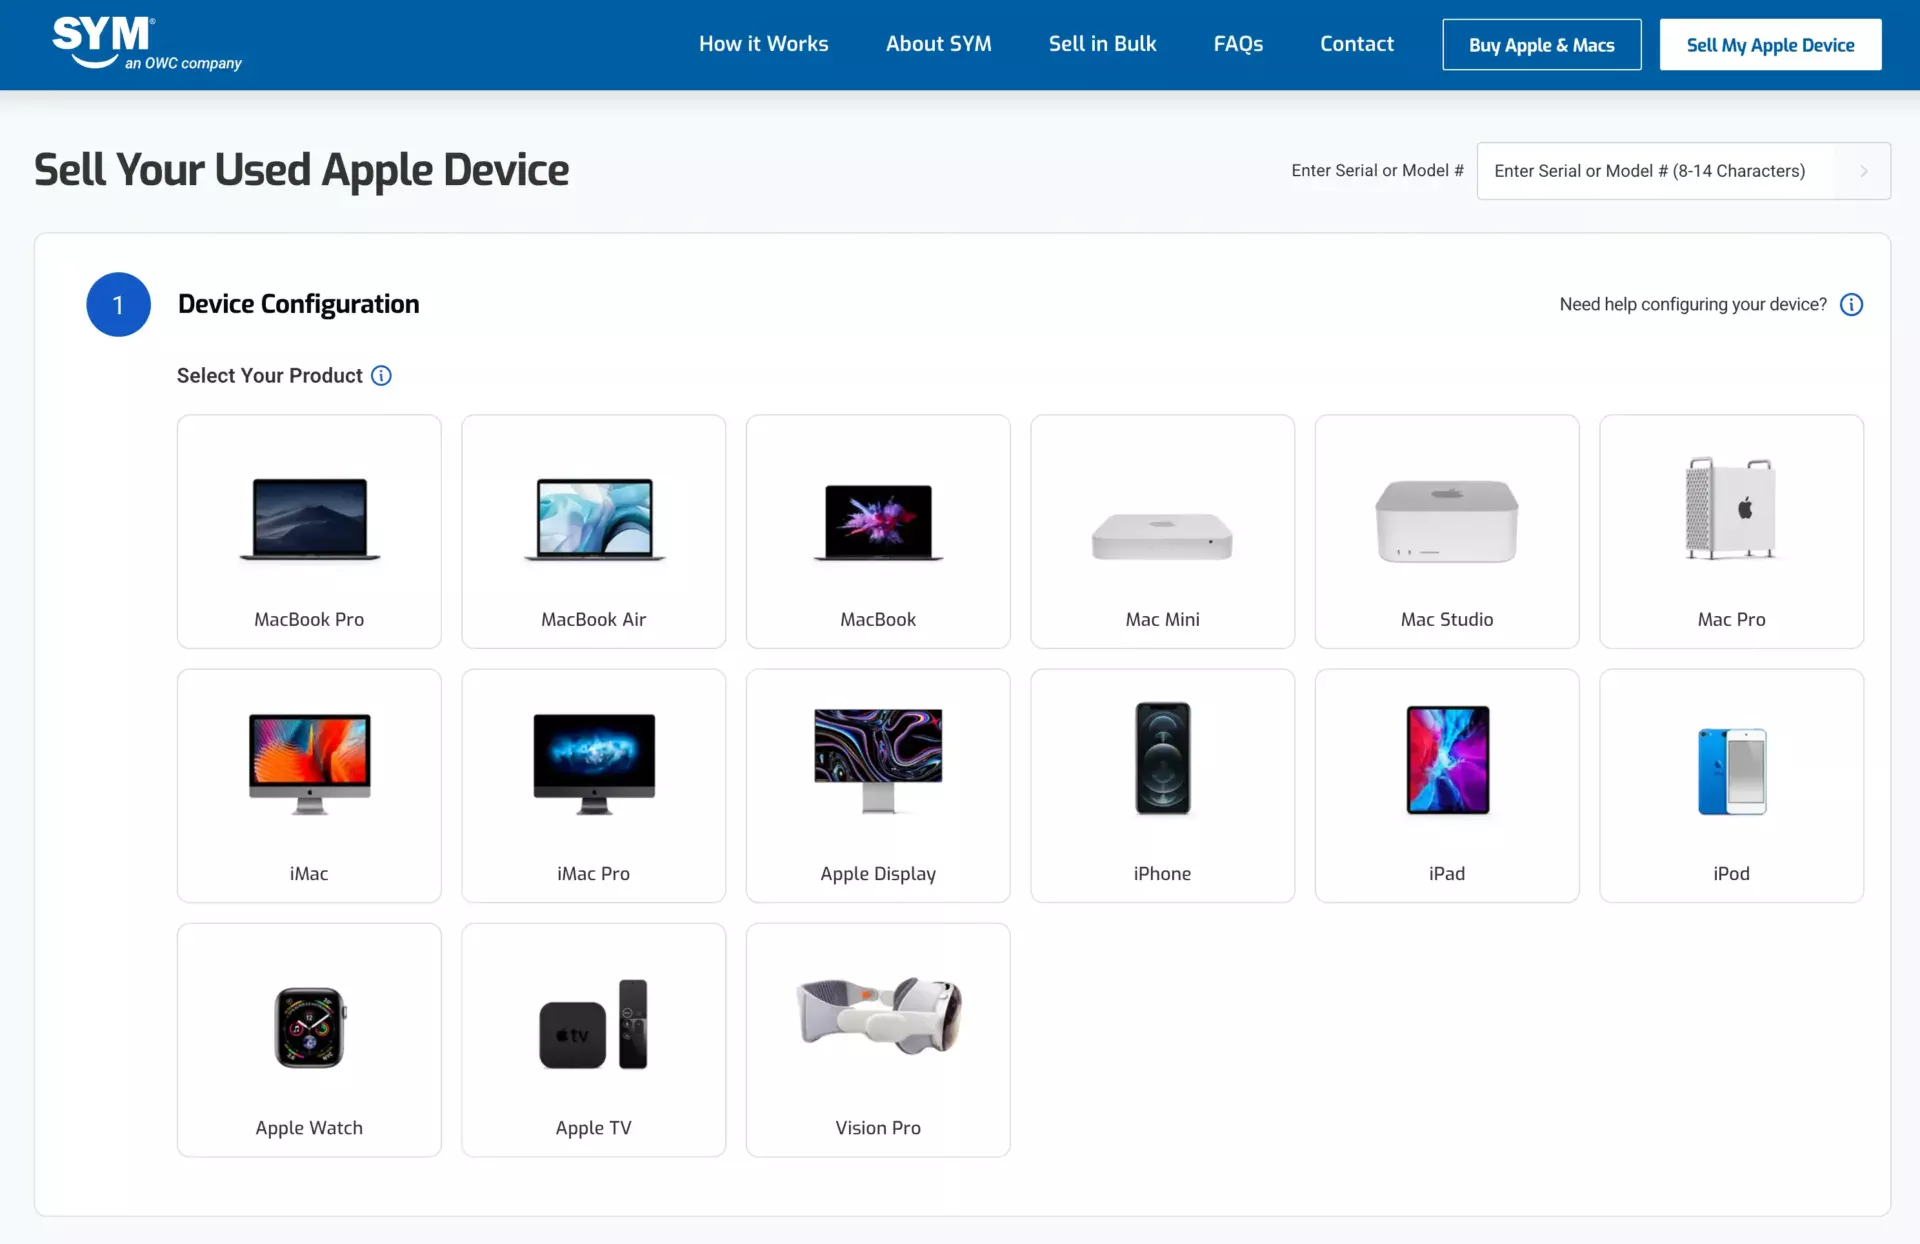Image resolution: width=1920 pixels, height=1244 pixels.
Task: Click the Mac Mini label text
Action: (x=1162, y=619)
